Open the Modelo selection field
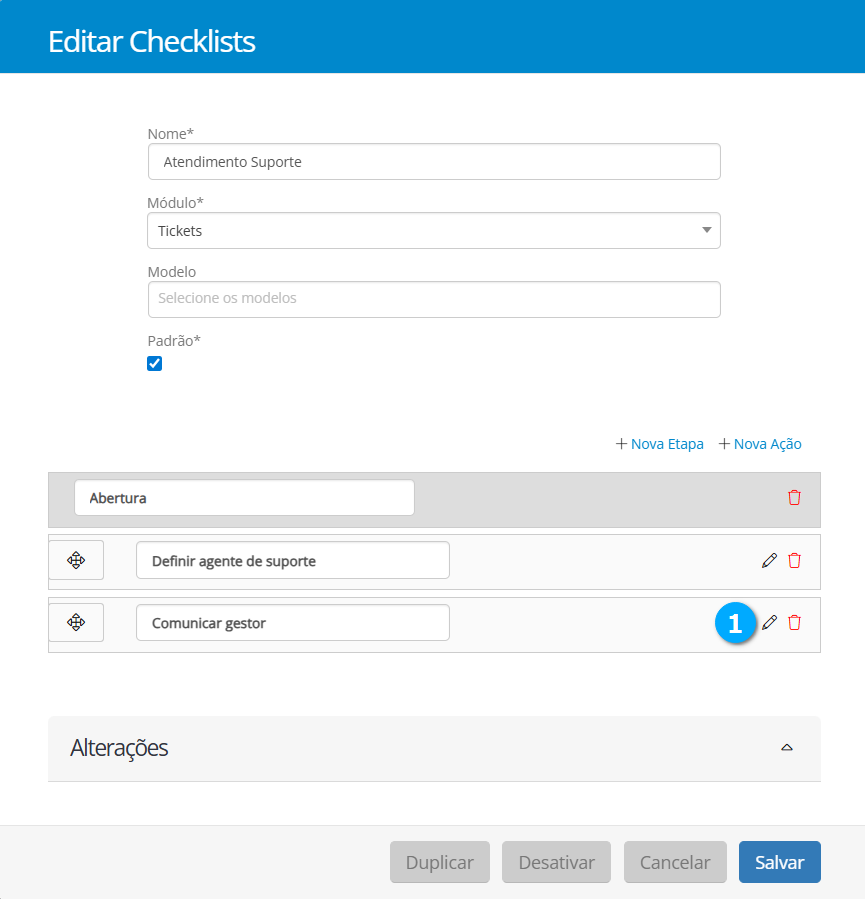The width and height of the screenshot is (865, 899). 433,299
